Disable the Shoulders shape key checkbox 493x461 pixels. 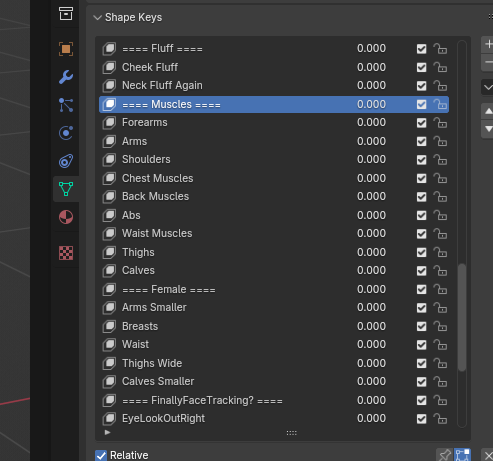click(421, 160)
